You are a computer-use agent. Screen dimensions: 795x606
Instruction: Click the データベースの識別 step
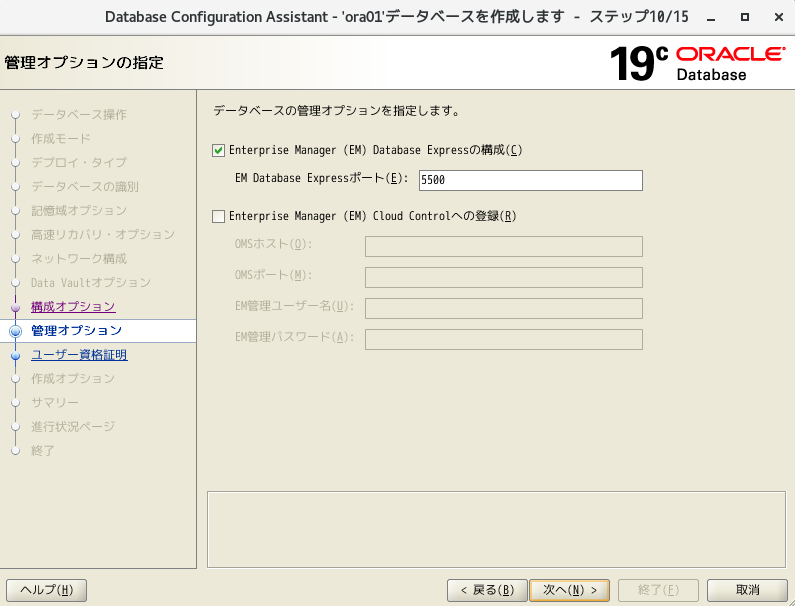85,187
